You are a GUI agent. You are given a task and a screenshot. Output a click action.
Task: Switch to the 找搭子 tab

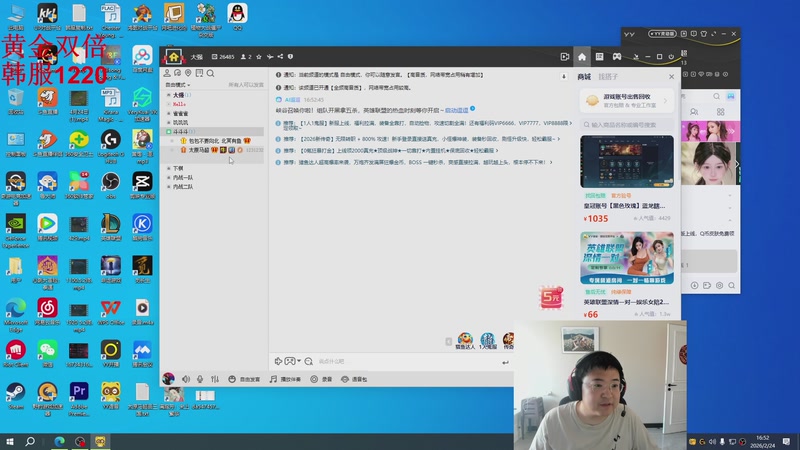coord(608,77)
